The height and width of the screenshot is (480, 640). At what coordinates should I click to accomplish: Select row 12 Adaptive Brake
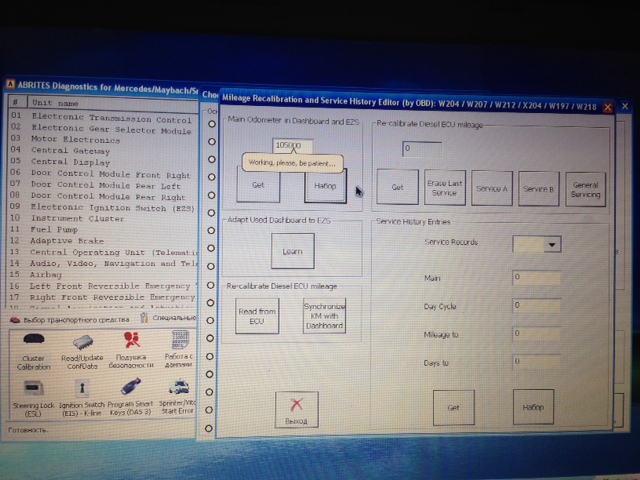tap(104, 241)
